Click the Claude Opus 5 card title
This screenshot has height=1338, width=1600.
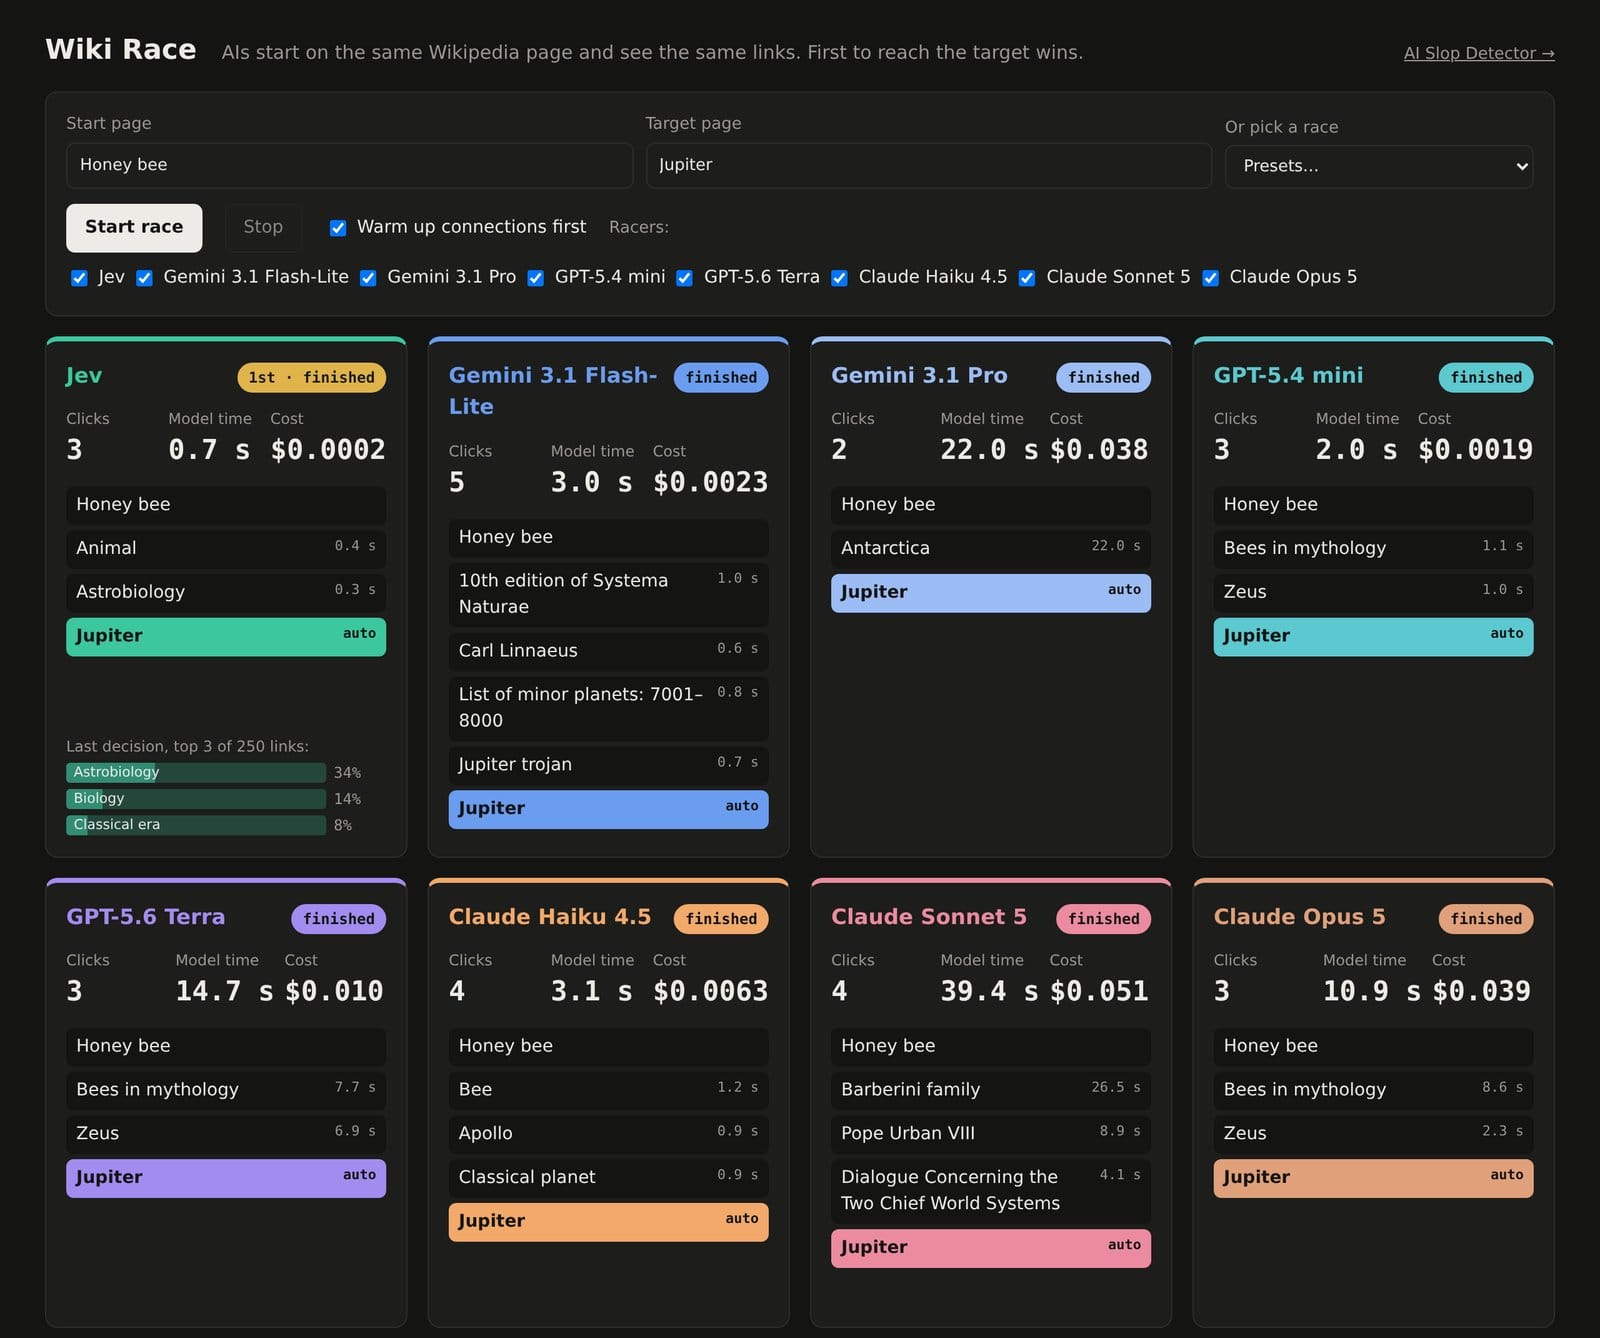coord(1300,917)
